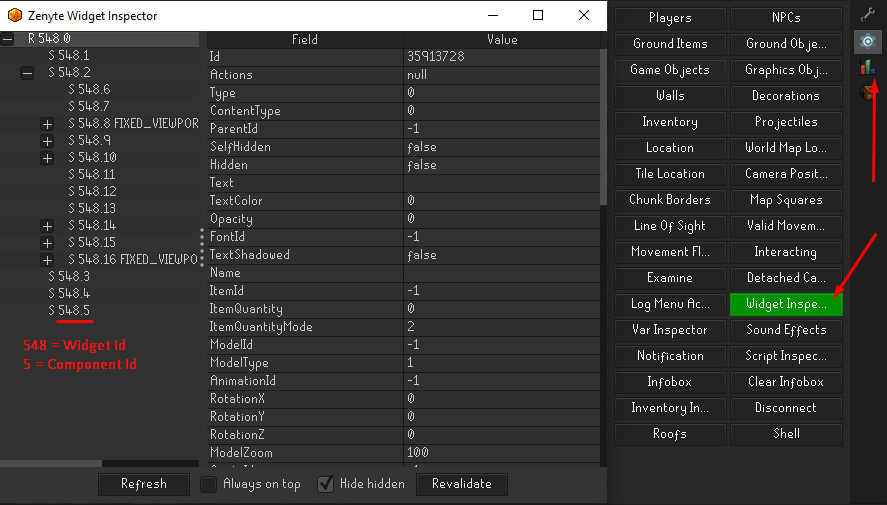Toggle the Ground Items button
The height and width of the screenshot is (505, 887).
click(x=670, y=44)
